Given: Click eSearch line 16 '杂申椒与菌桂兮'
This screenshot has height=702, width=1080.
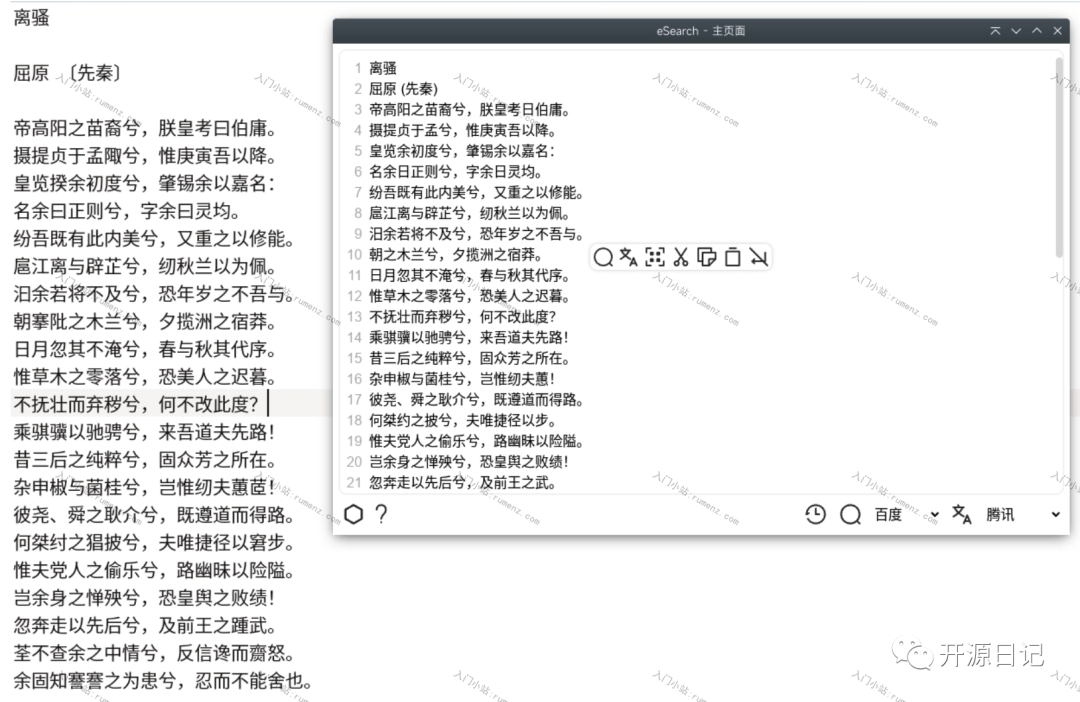Looking at the screenshot, I should tap(417, 378).
